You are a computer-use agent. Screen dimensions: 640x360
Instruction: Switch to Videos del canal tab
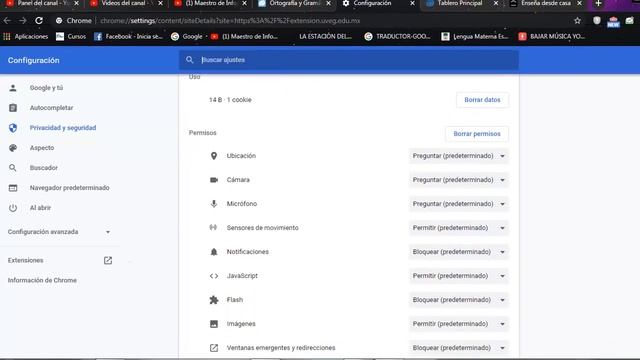click(126, 3)
